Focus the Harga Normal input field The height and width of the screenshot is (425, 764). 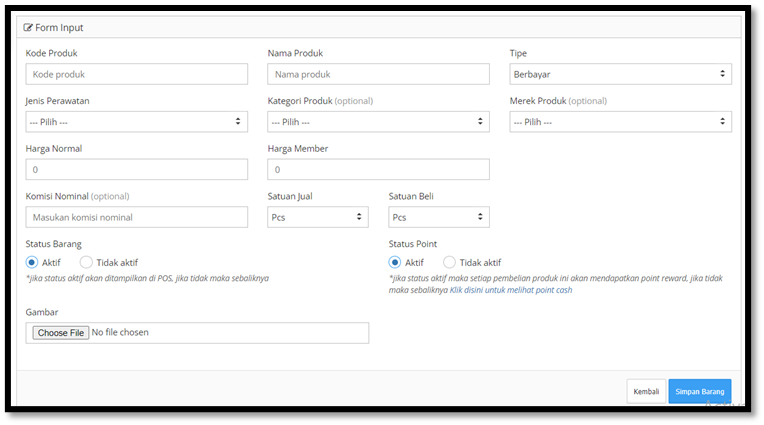[136, 169]
